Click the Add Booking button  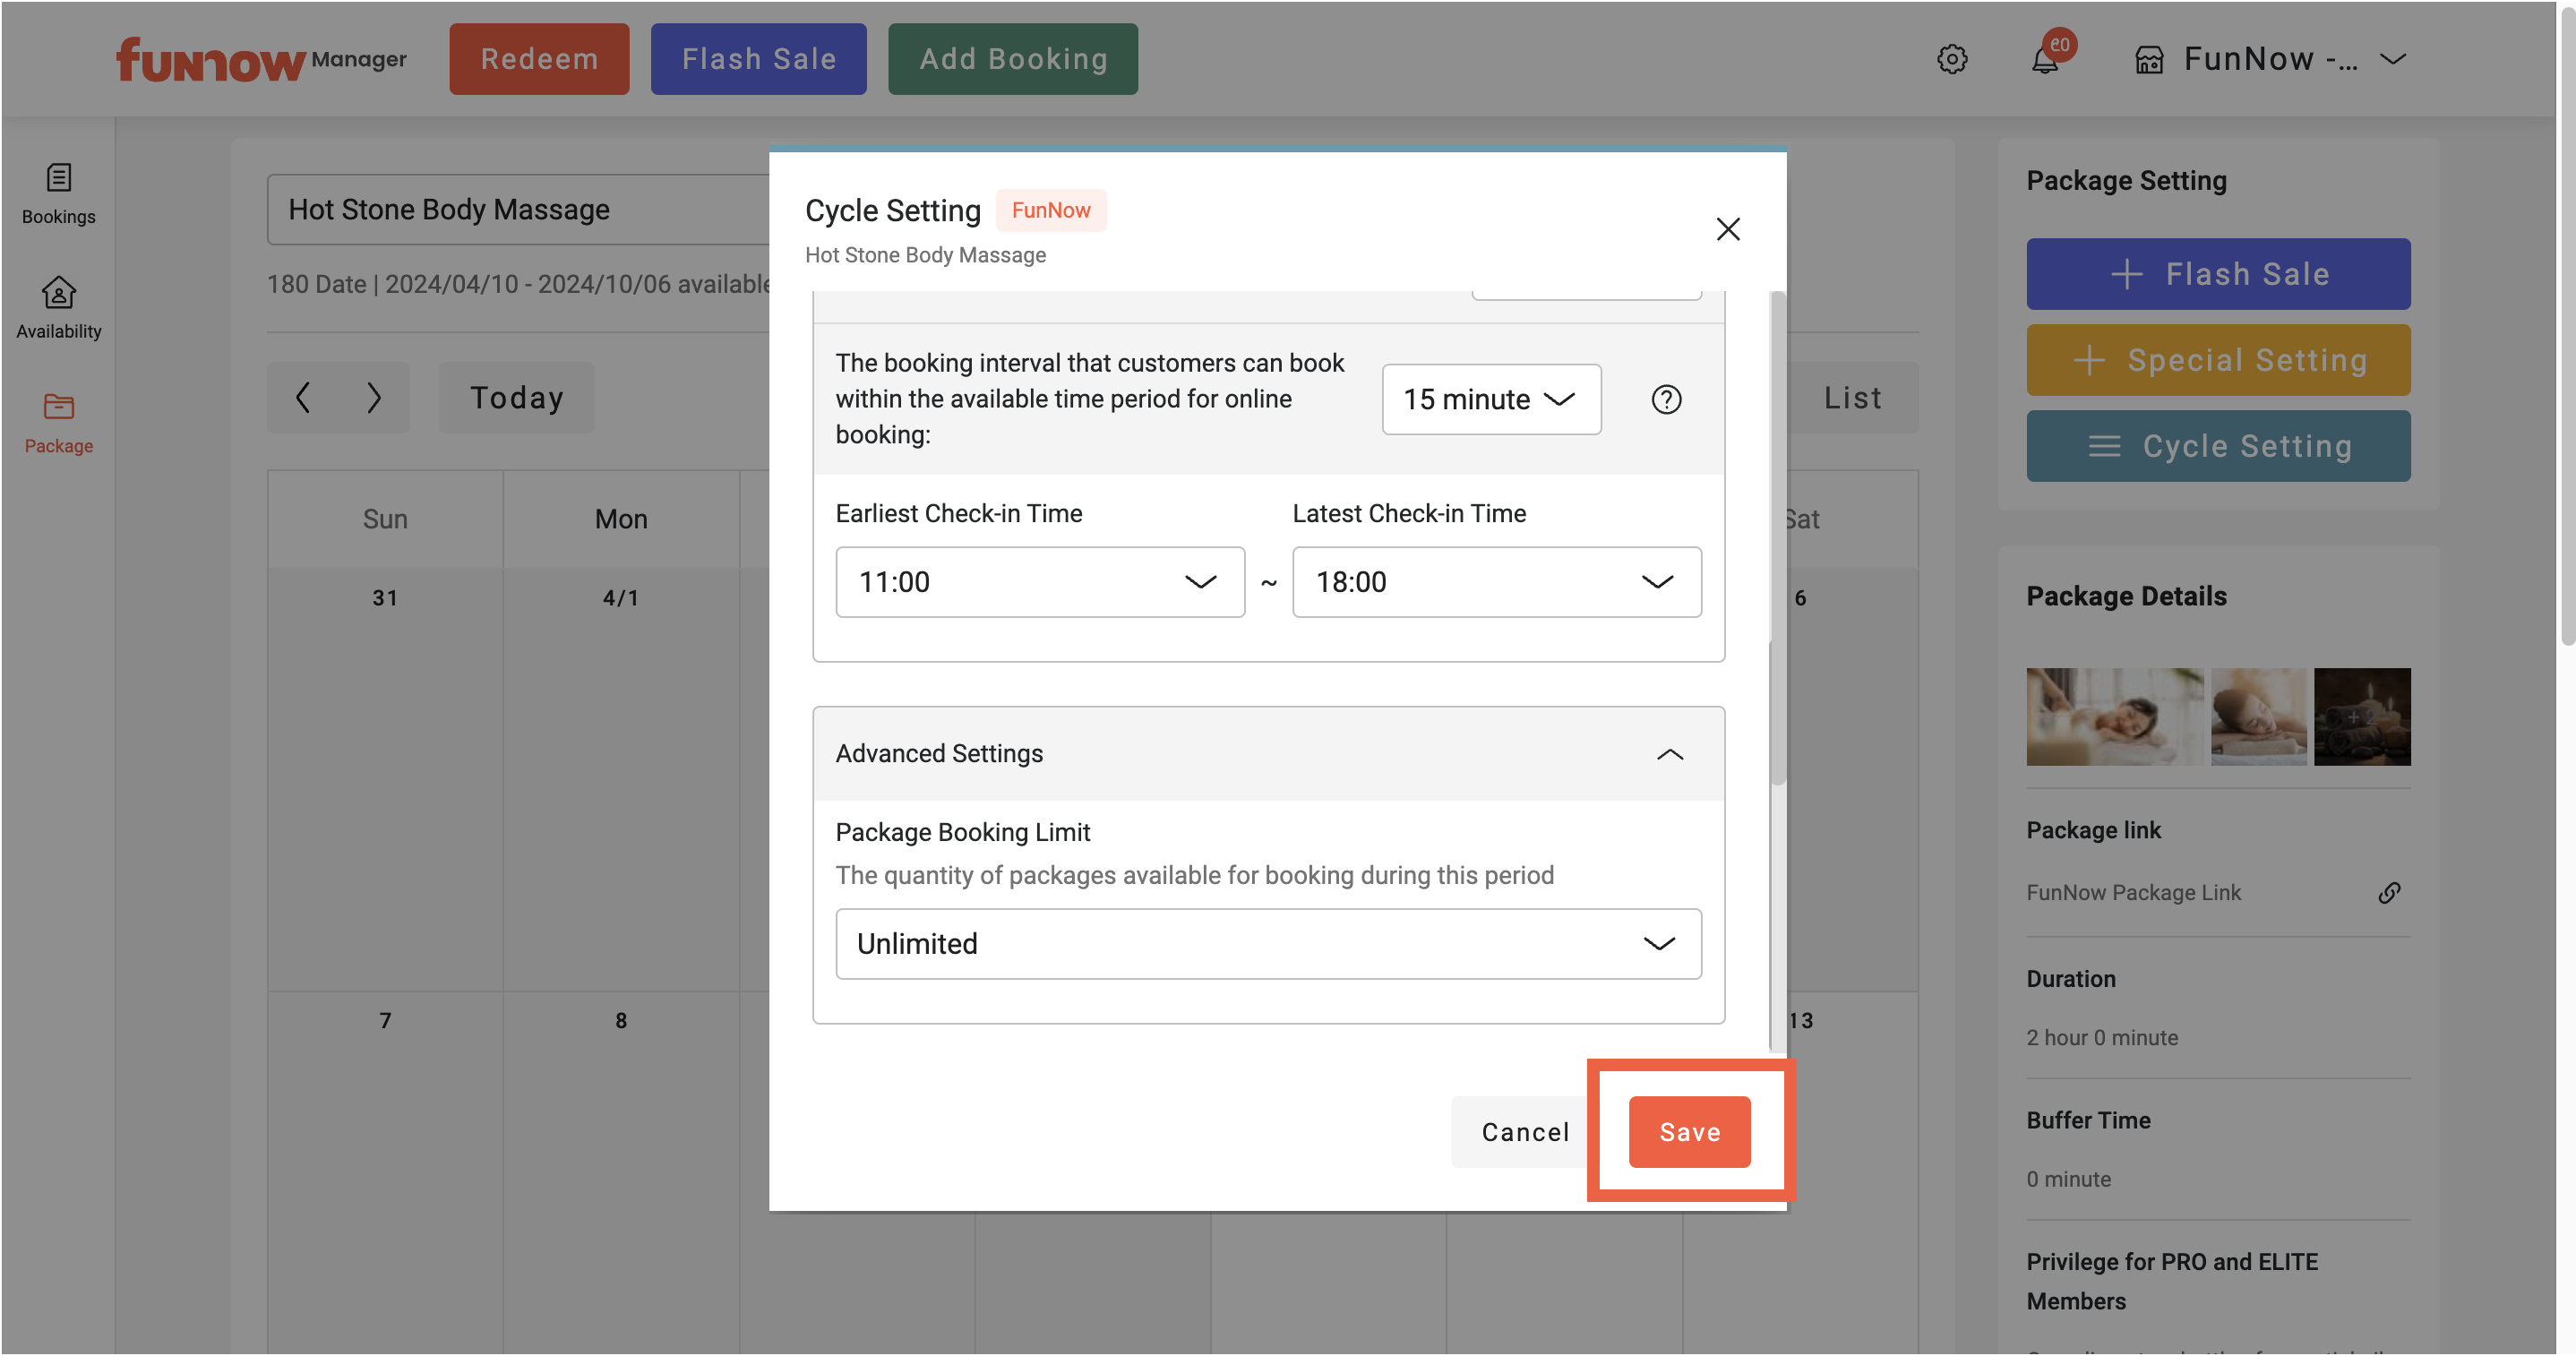click(1013, 59)
